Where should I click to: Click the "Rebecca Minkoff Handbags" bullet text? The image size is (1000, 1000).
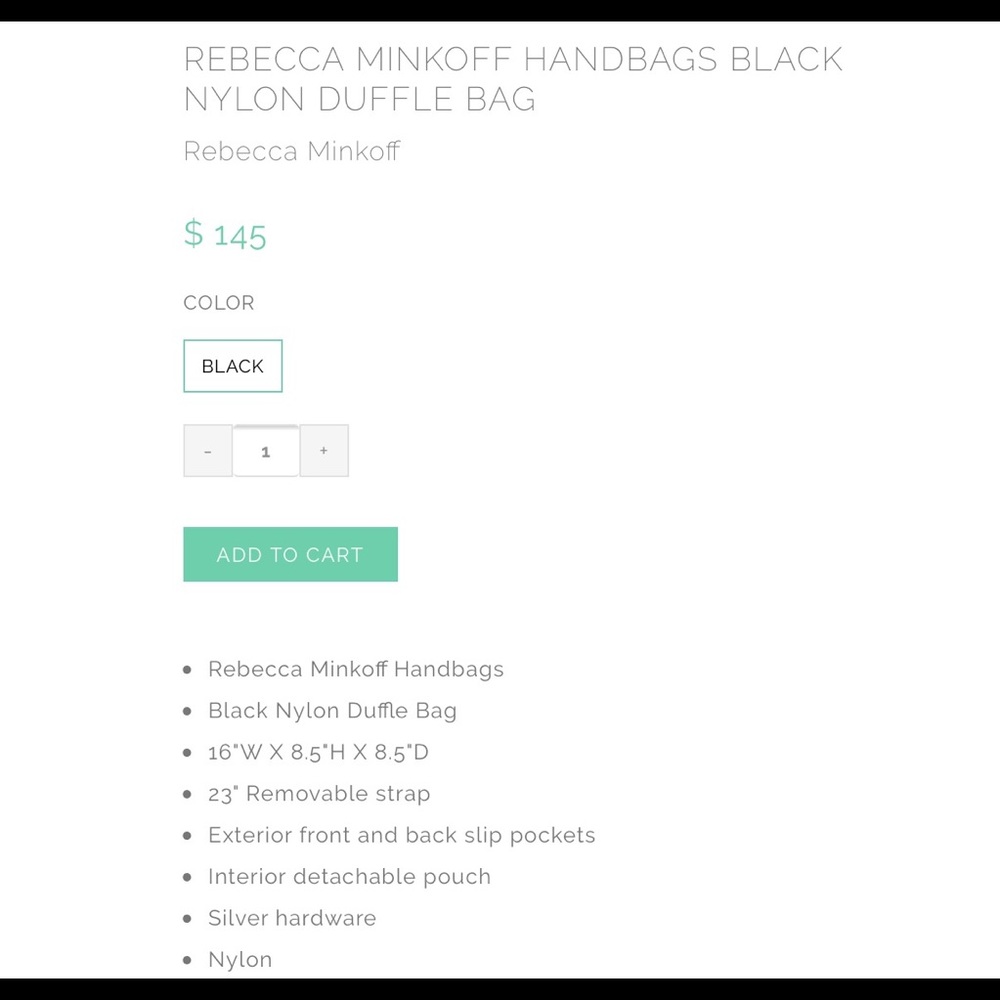pyautogui.click(x=356, y=669)
